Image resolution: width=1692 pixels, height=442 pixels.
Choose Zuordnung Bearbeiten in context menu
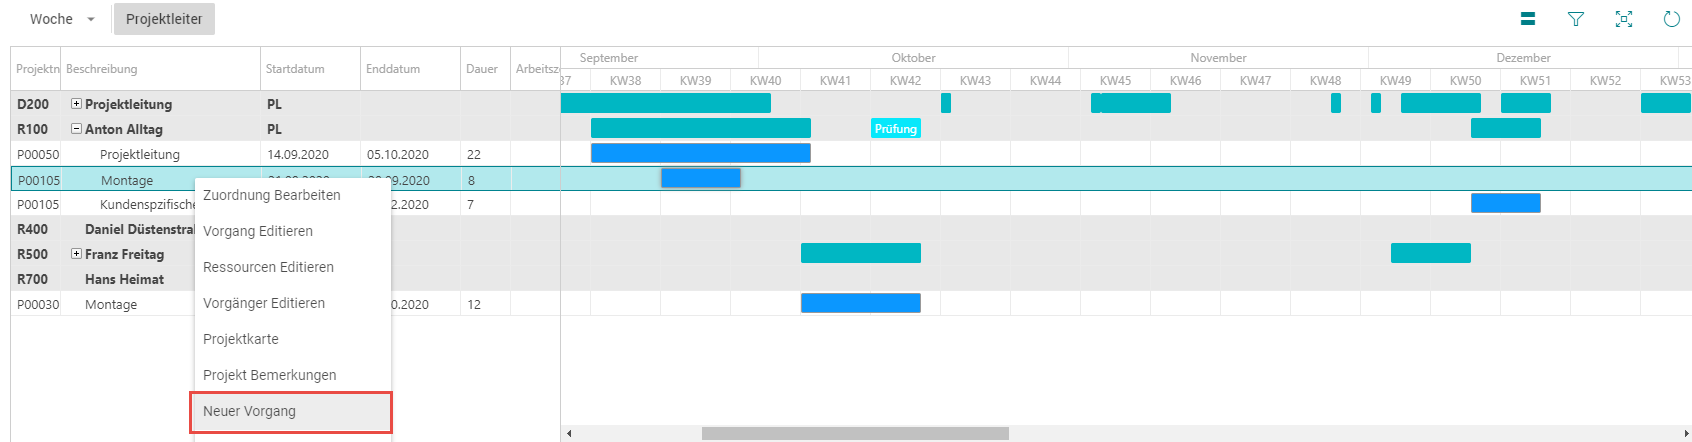272,195
